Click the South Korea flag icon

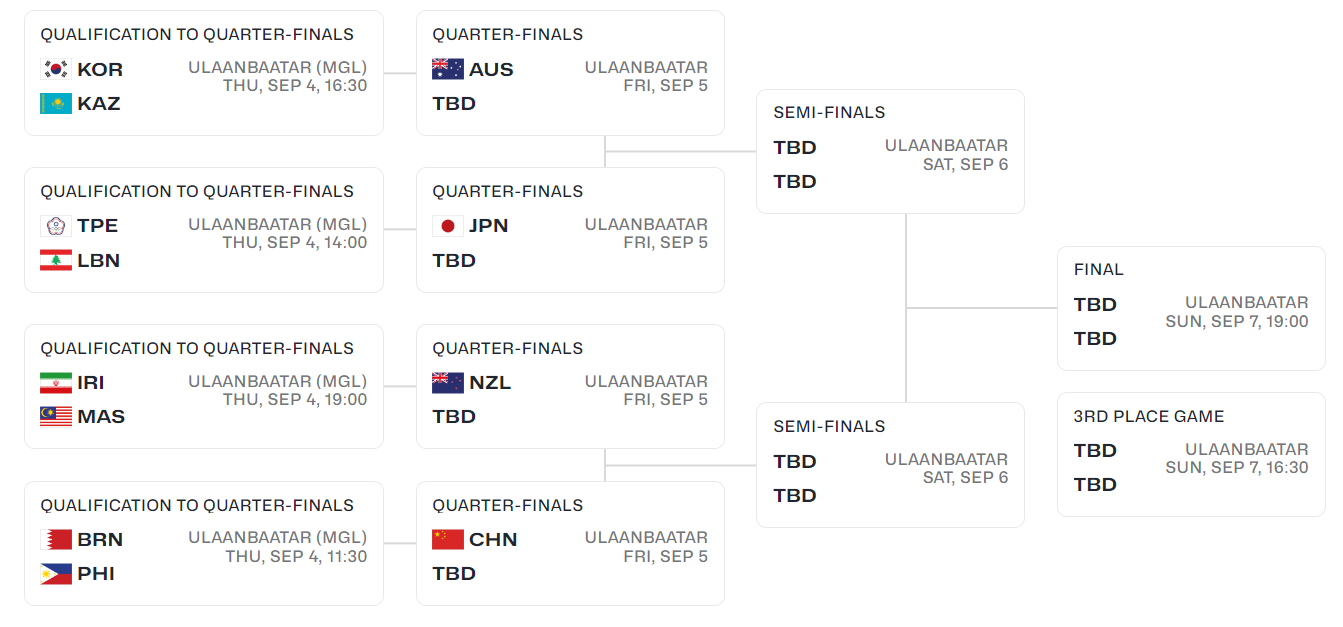55,70
